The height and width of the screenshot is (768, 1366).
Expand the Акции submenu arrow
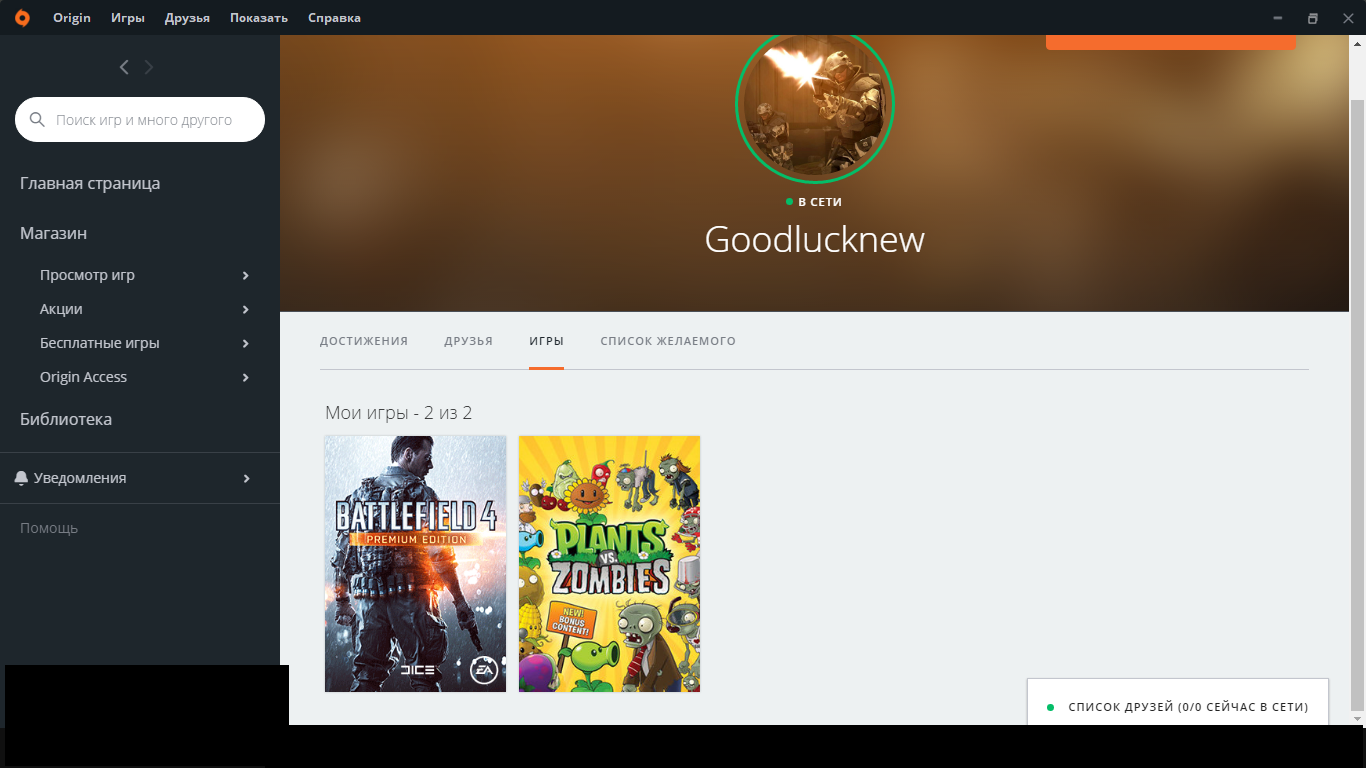point(246,309)
